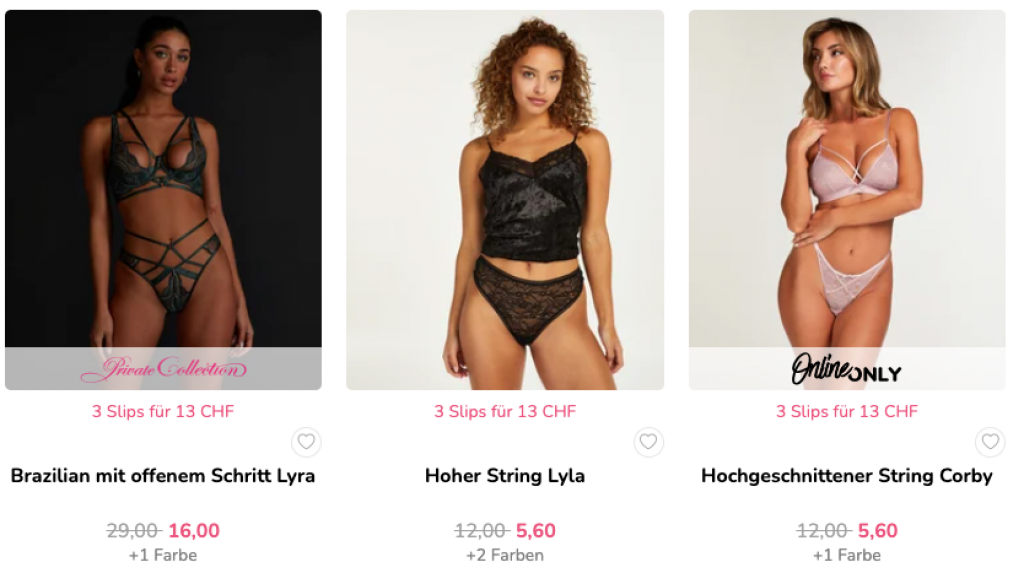Image resolution: width=1024 pixels, height=573 pixels.
Task: Click the 16,00 sale price of Lyra
Action: point(194,531)
